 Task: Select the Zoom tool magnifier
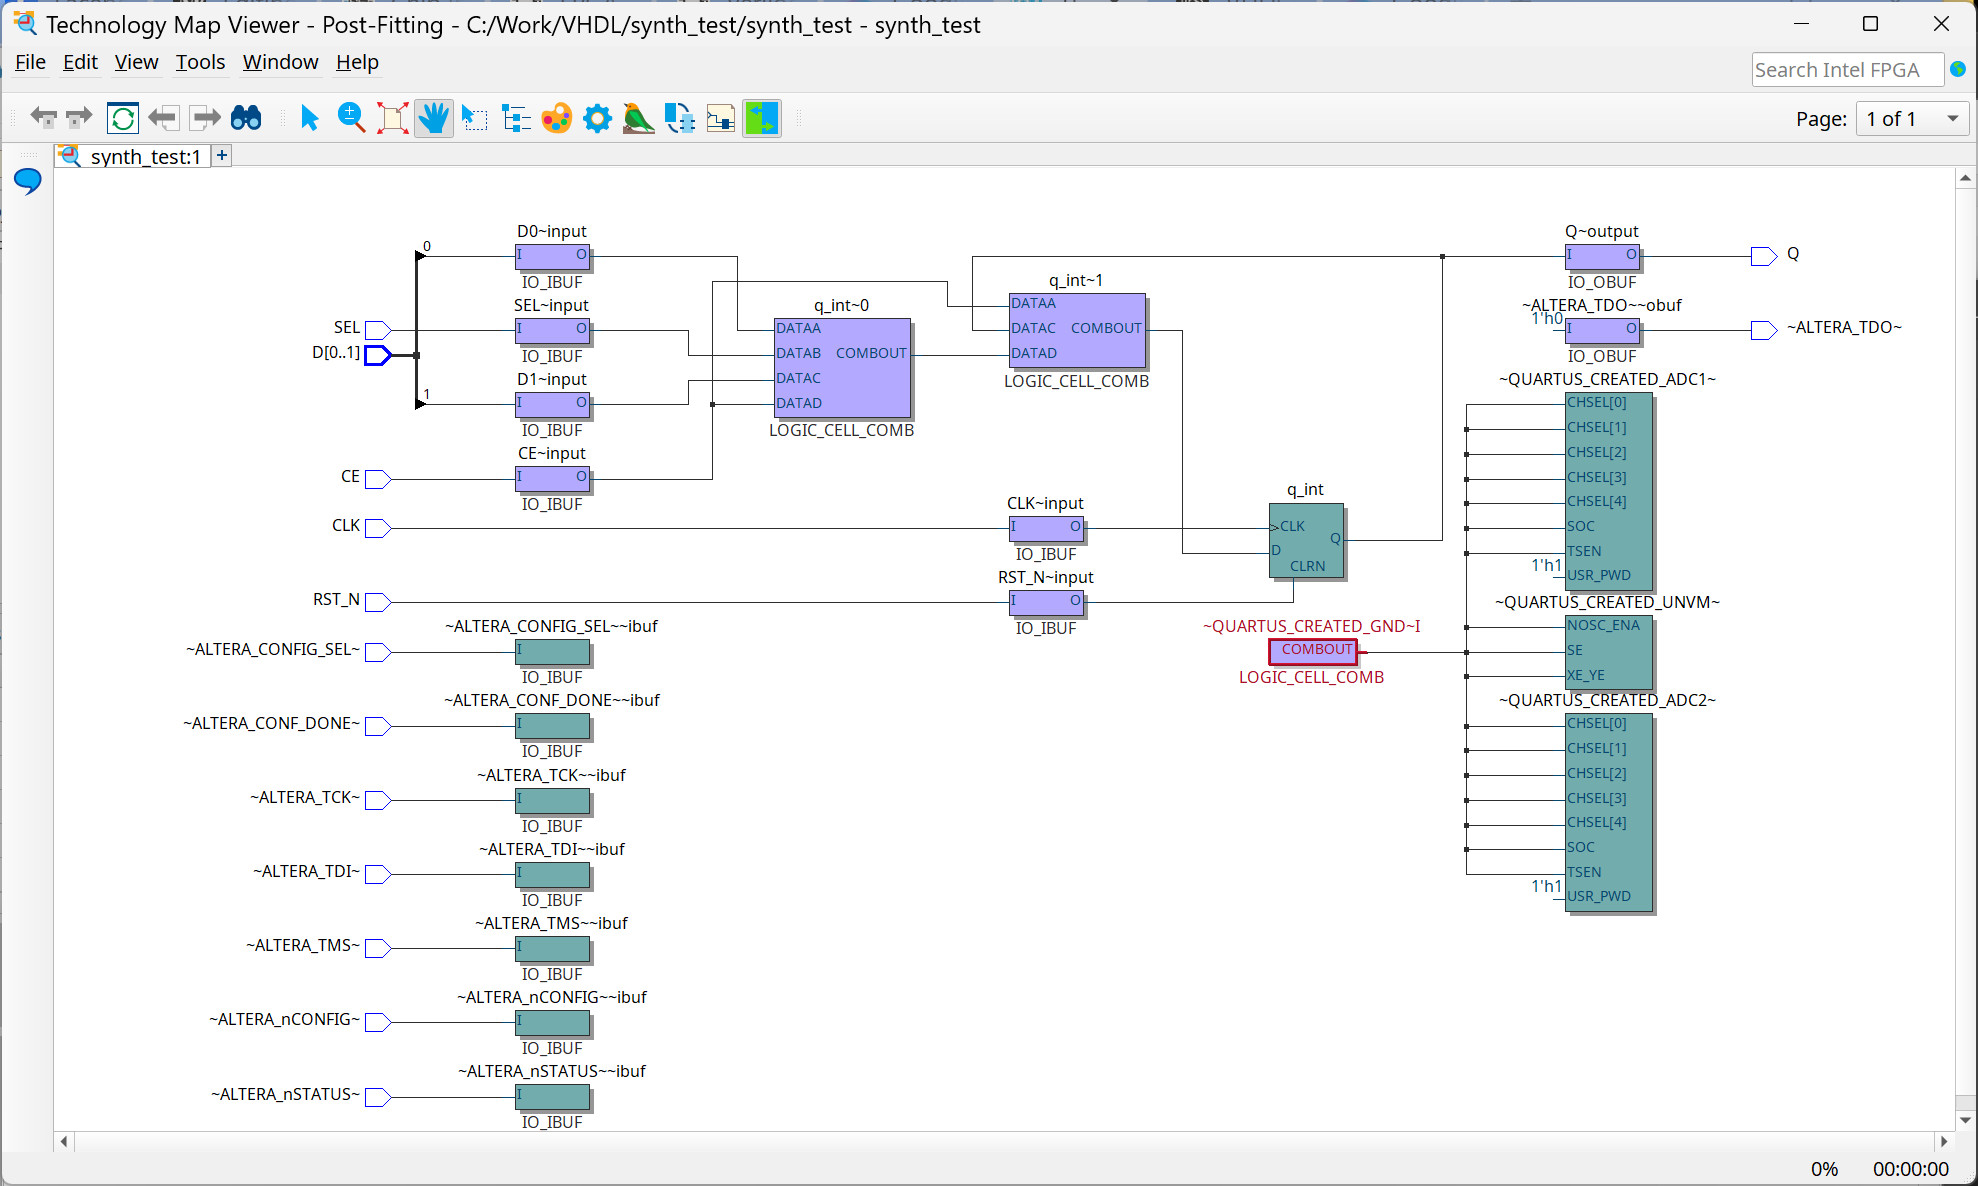tap(351, 118)
